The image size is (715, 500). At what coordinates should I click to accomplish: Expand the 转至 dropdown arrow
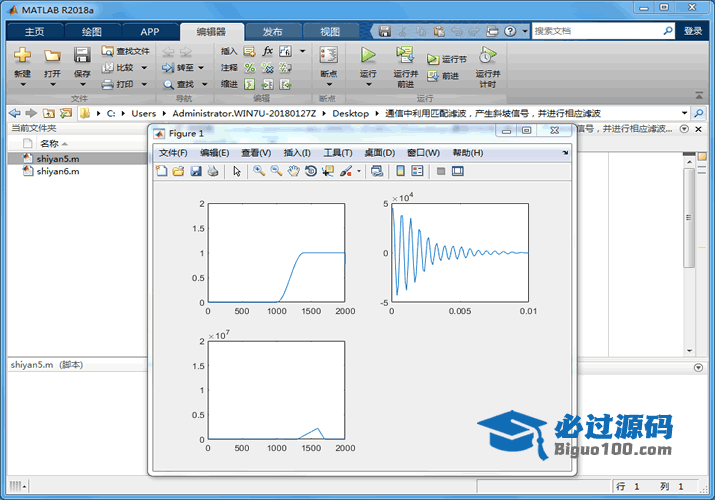click(x=201, y=68)
